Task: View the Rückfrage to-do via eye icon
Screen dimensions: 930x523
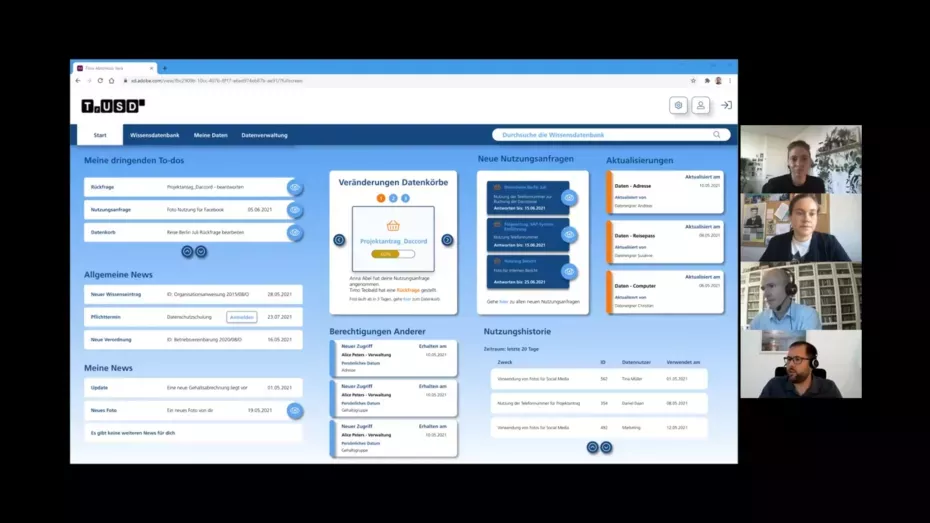Action: tap(294, 187)
